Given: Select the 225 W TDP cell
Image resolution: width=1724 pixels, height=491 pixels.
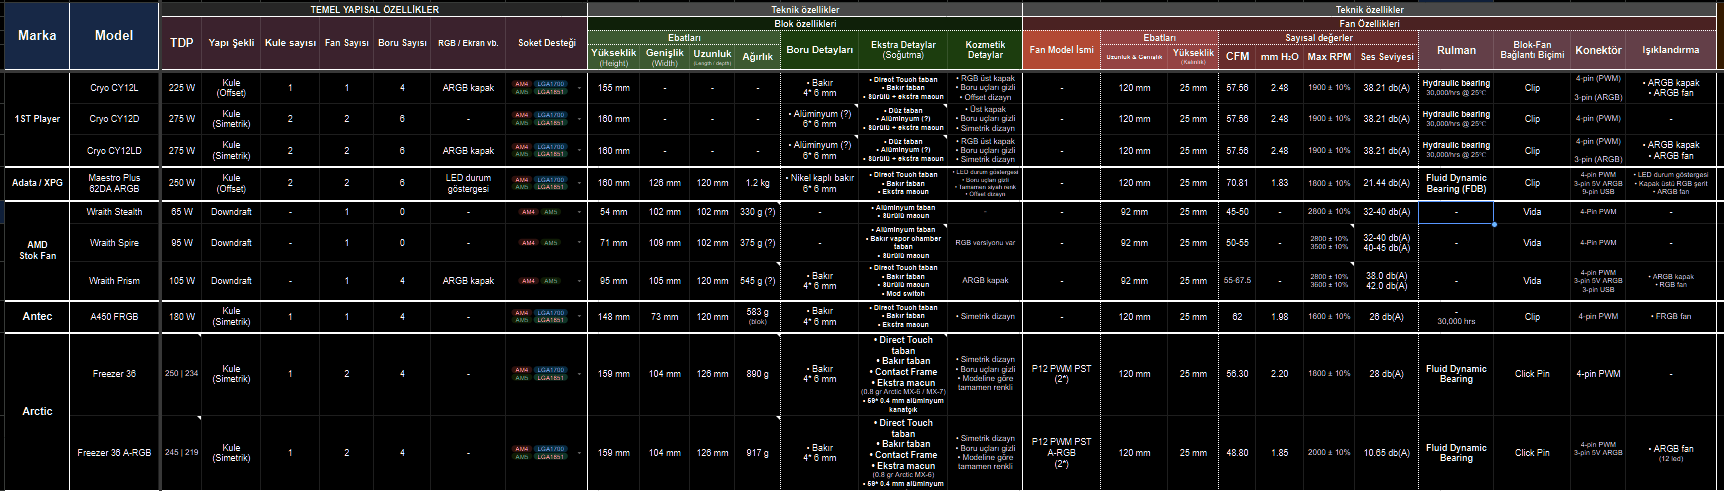Looking at the screenshot, I should 182,88.
